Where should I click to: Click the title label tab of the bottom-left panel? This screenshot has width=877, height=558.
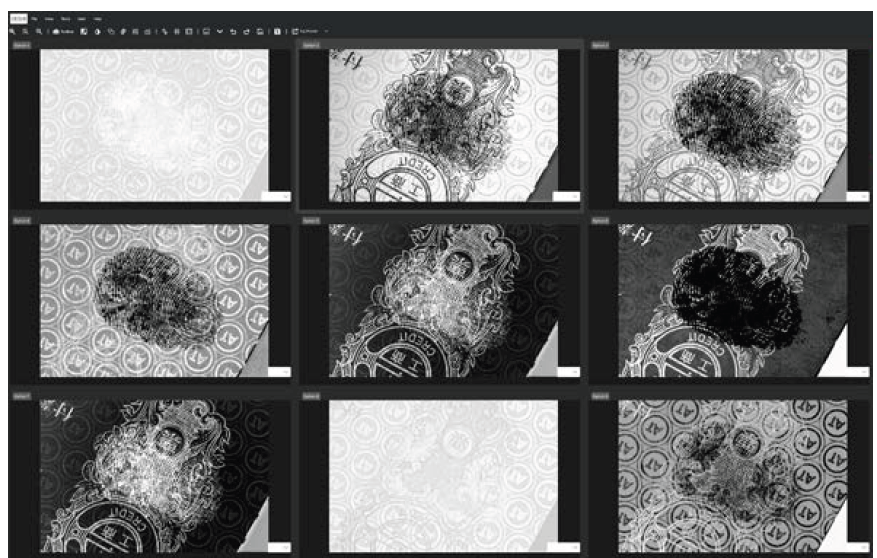[22, 396]
